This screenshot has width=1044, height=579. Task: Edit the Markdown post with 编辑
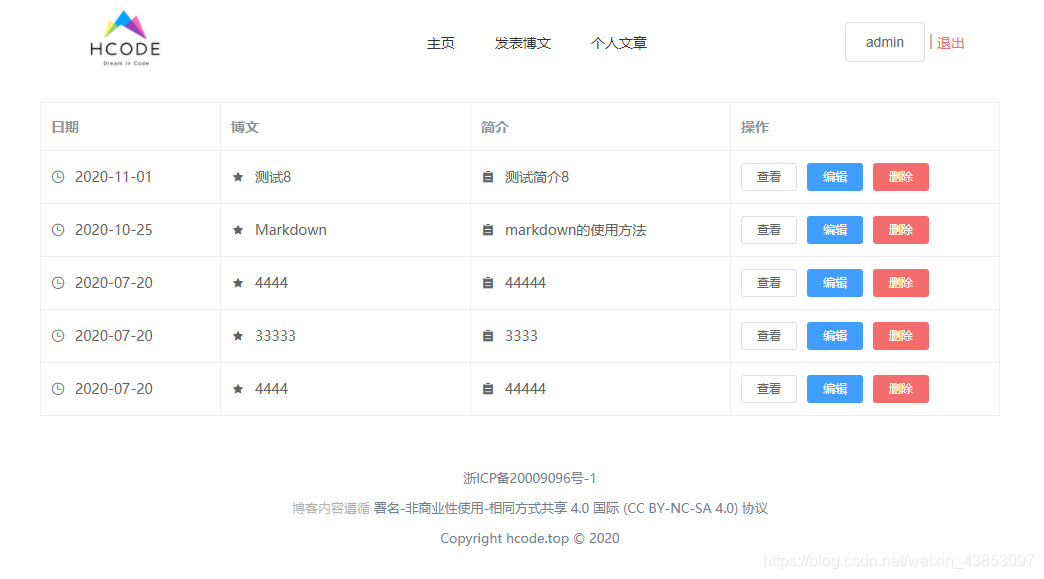click(x=834, y=230)
